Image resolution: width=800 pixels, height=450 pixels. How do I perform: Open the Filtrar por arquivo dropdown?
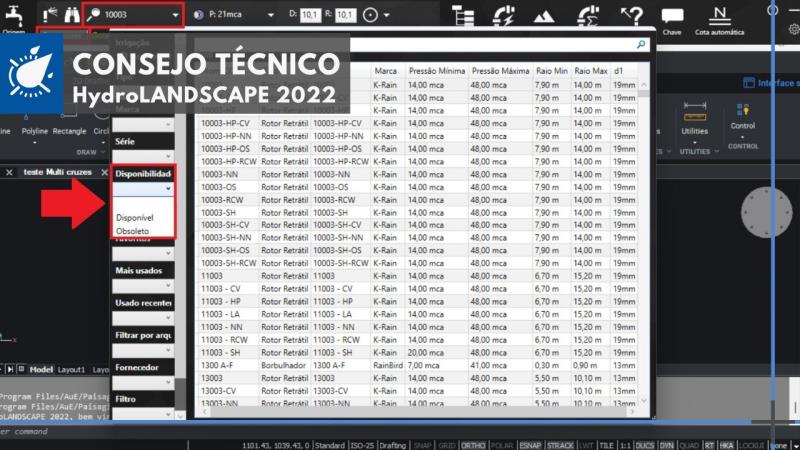(143, 351)
